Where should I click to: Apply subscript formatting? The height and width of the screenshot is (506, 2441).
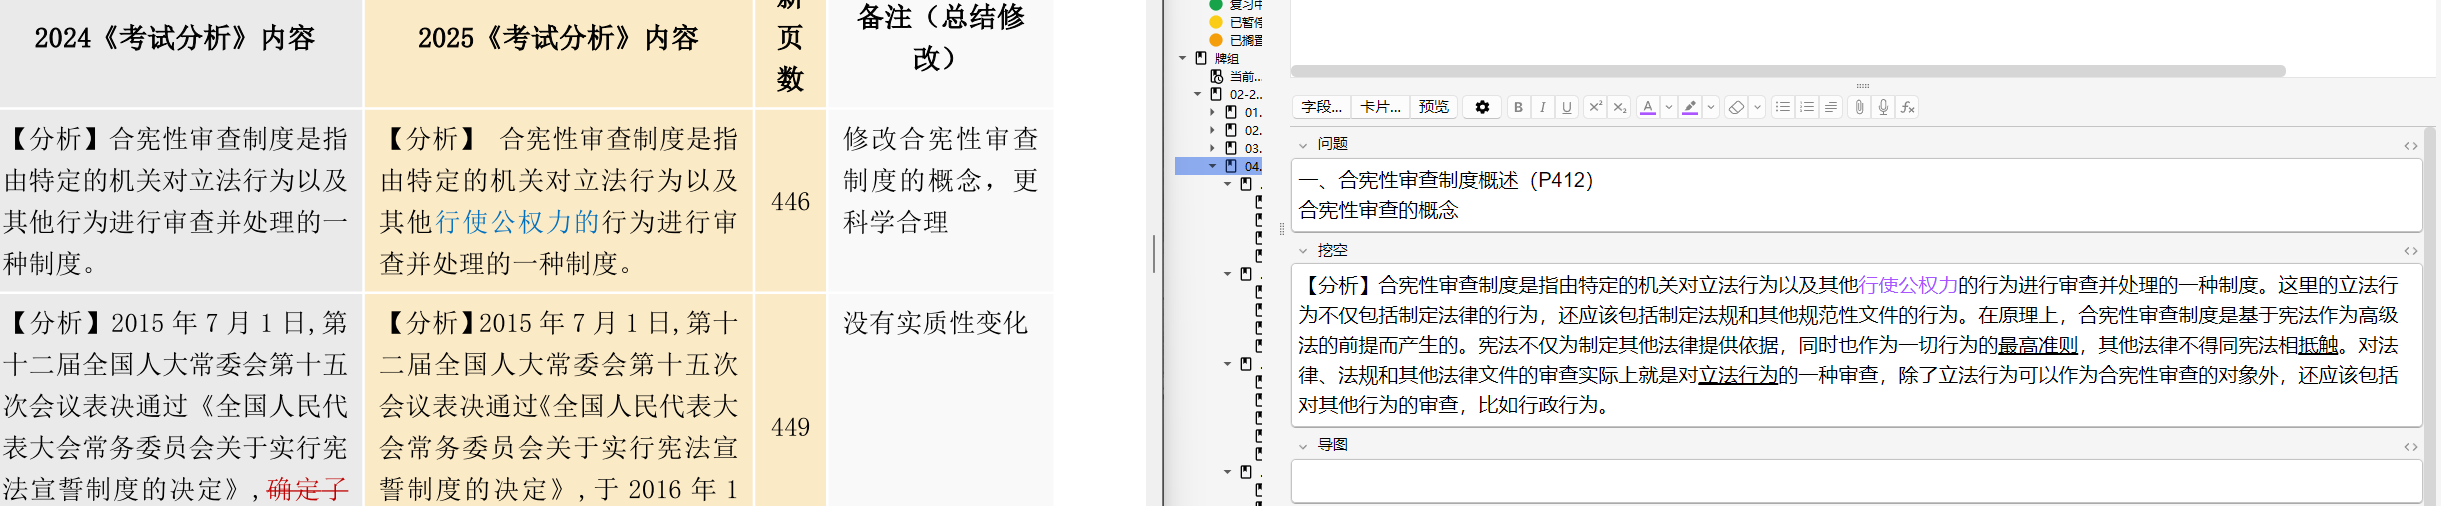[1619, 107]
